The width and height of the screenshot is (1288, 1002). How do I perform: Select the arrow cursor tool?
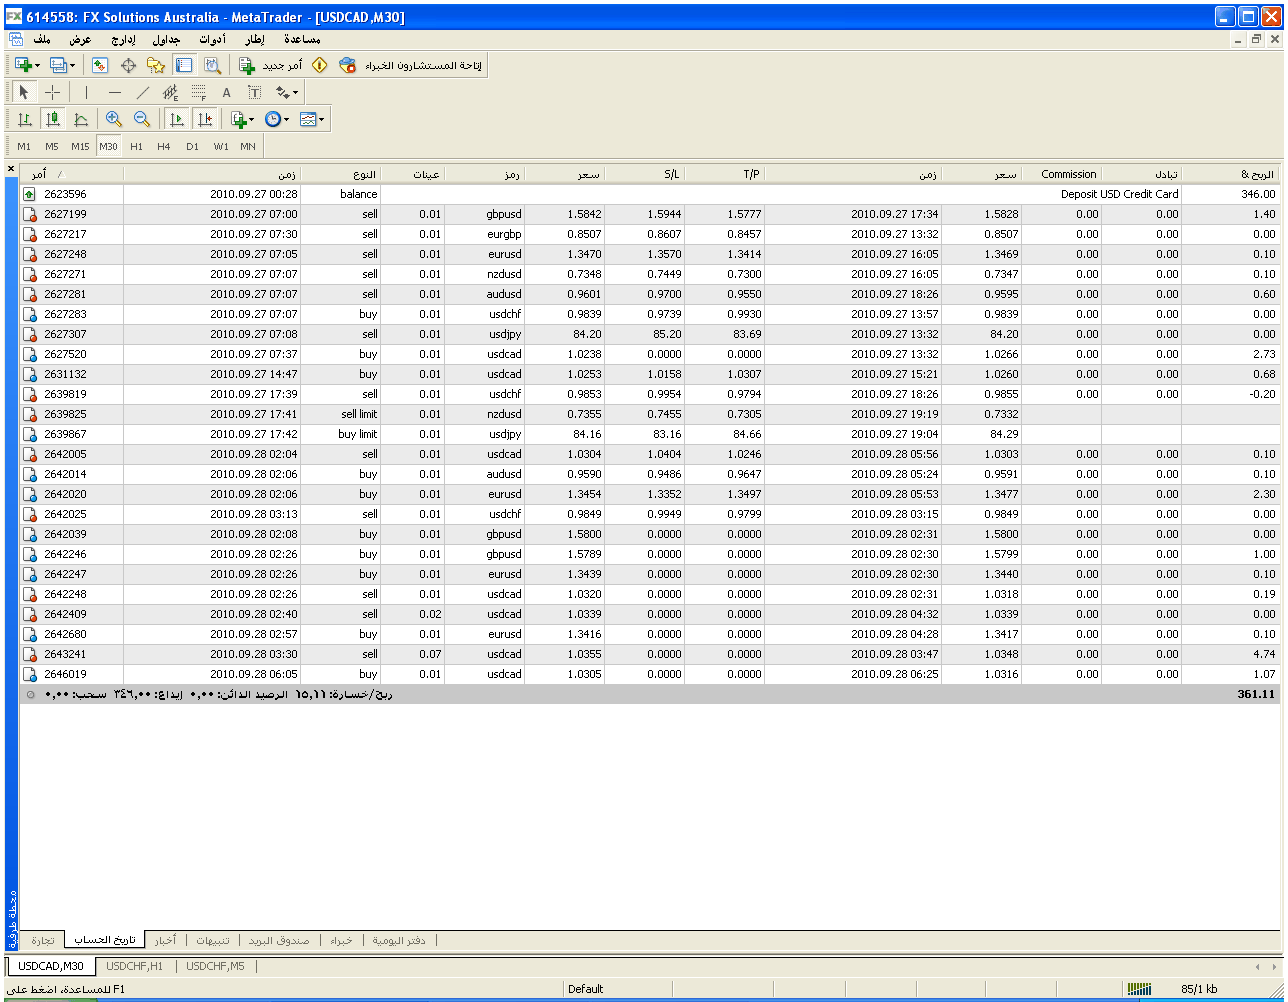[24, 92]
